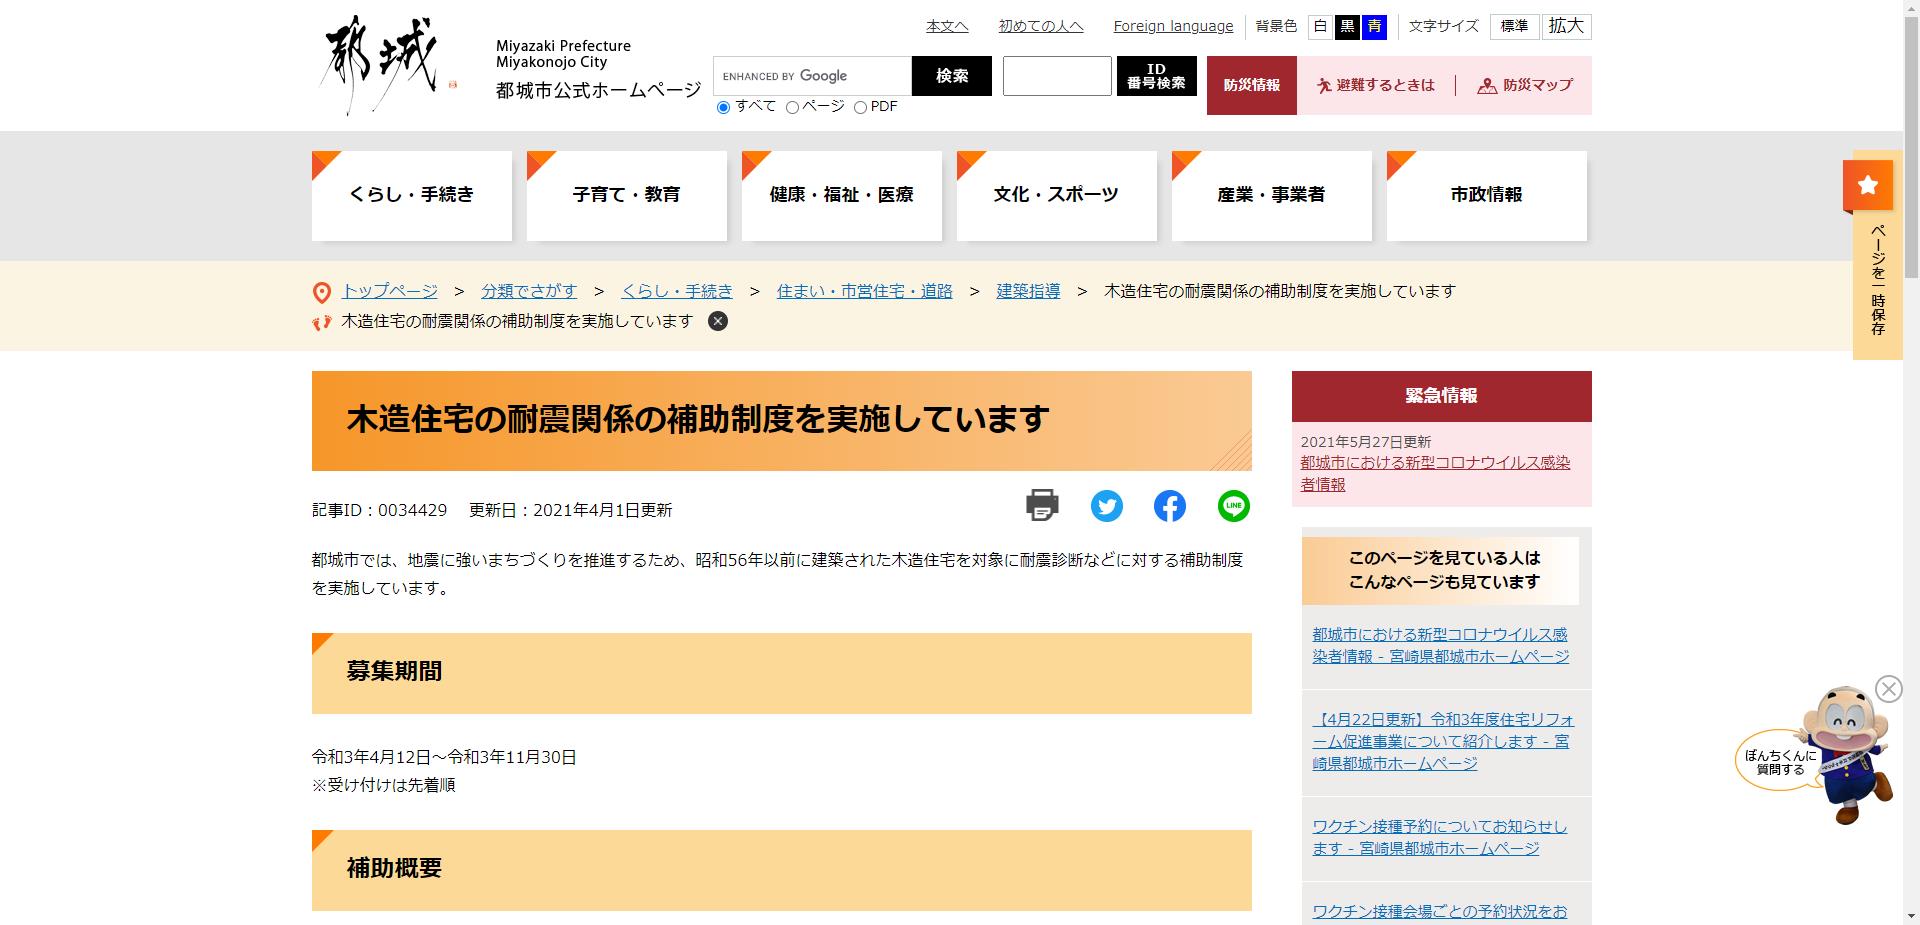Open the 建築指導 category
1920x925 pixels.
tap(1028, 291)
